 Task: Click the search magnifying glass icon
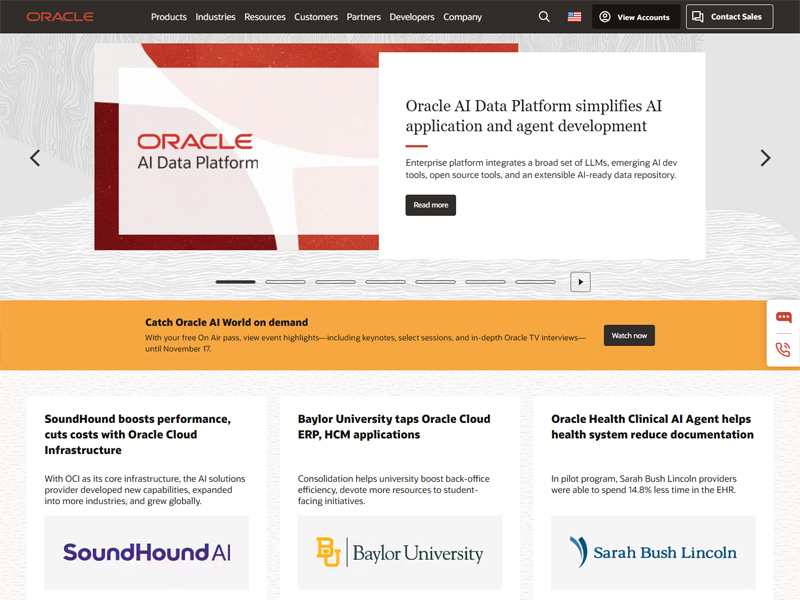click(x=544, y=17)
